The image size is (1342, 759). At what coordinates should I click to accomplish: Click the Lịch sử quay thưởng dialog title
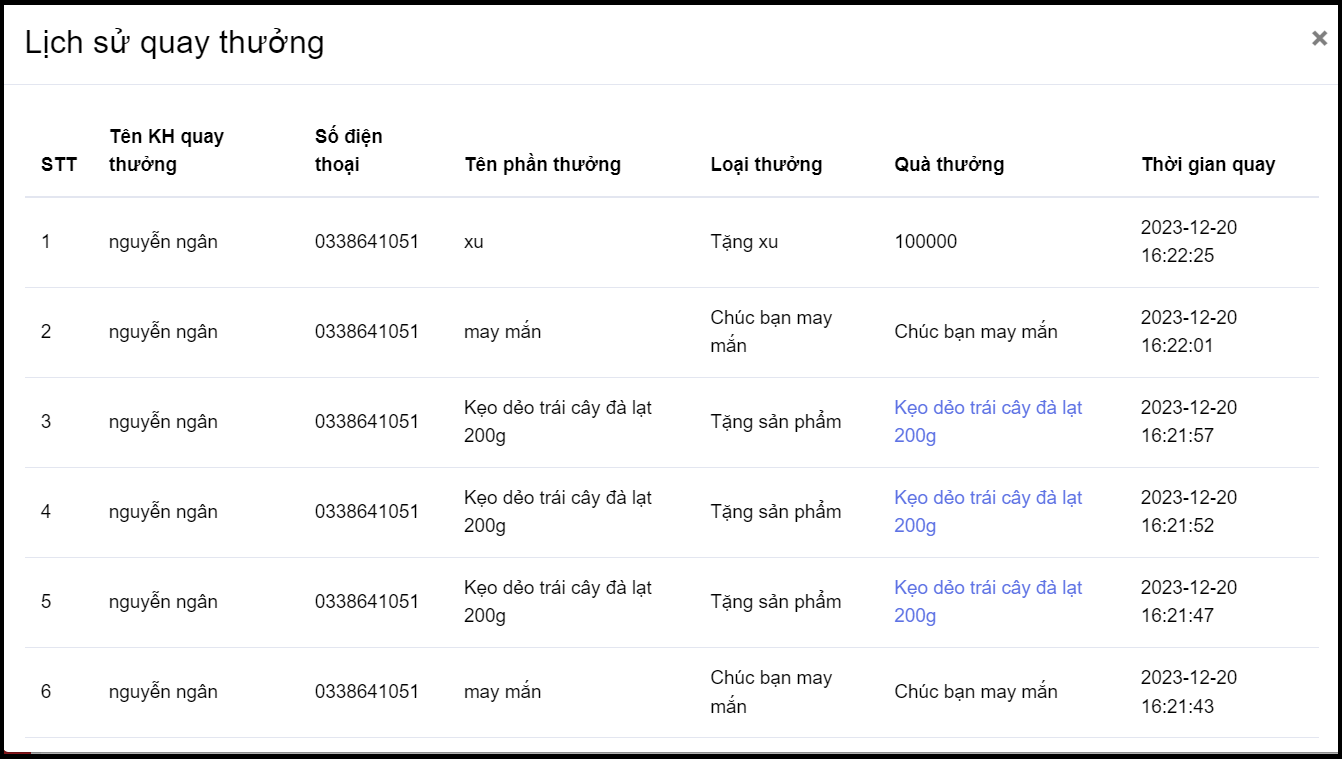174,43
